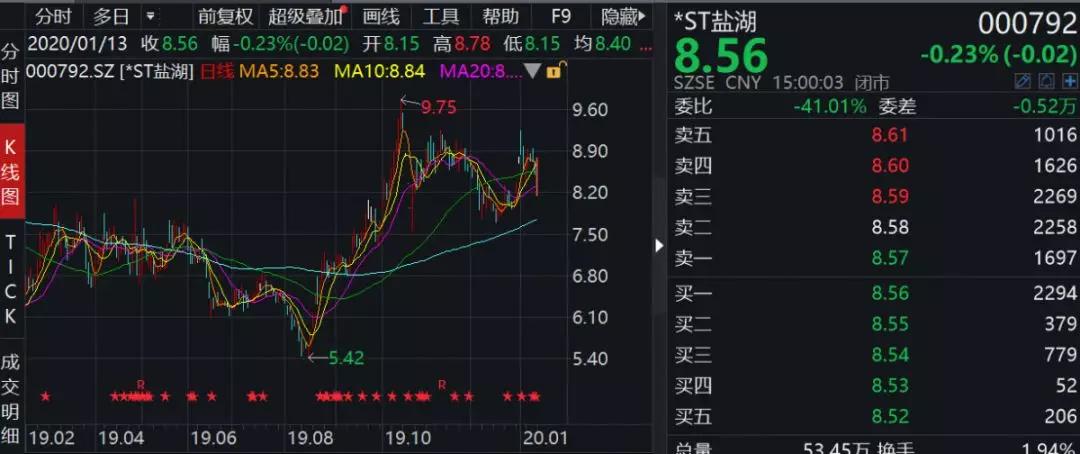Click the 买三 bid price 8.54
The height and width of the screenshot is (454, 1080).
890,355
